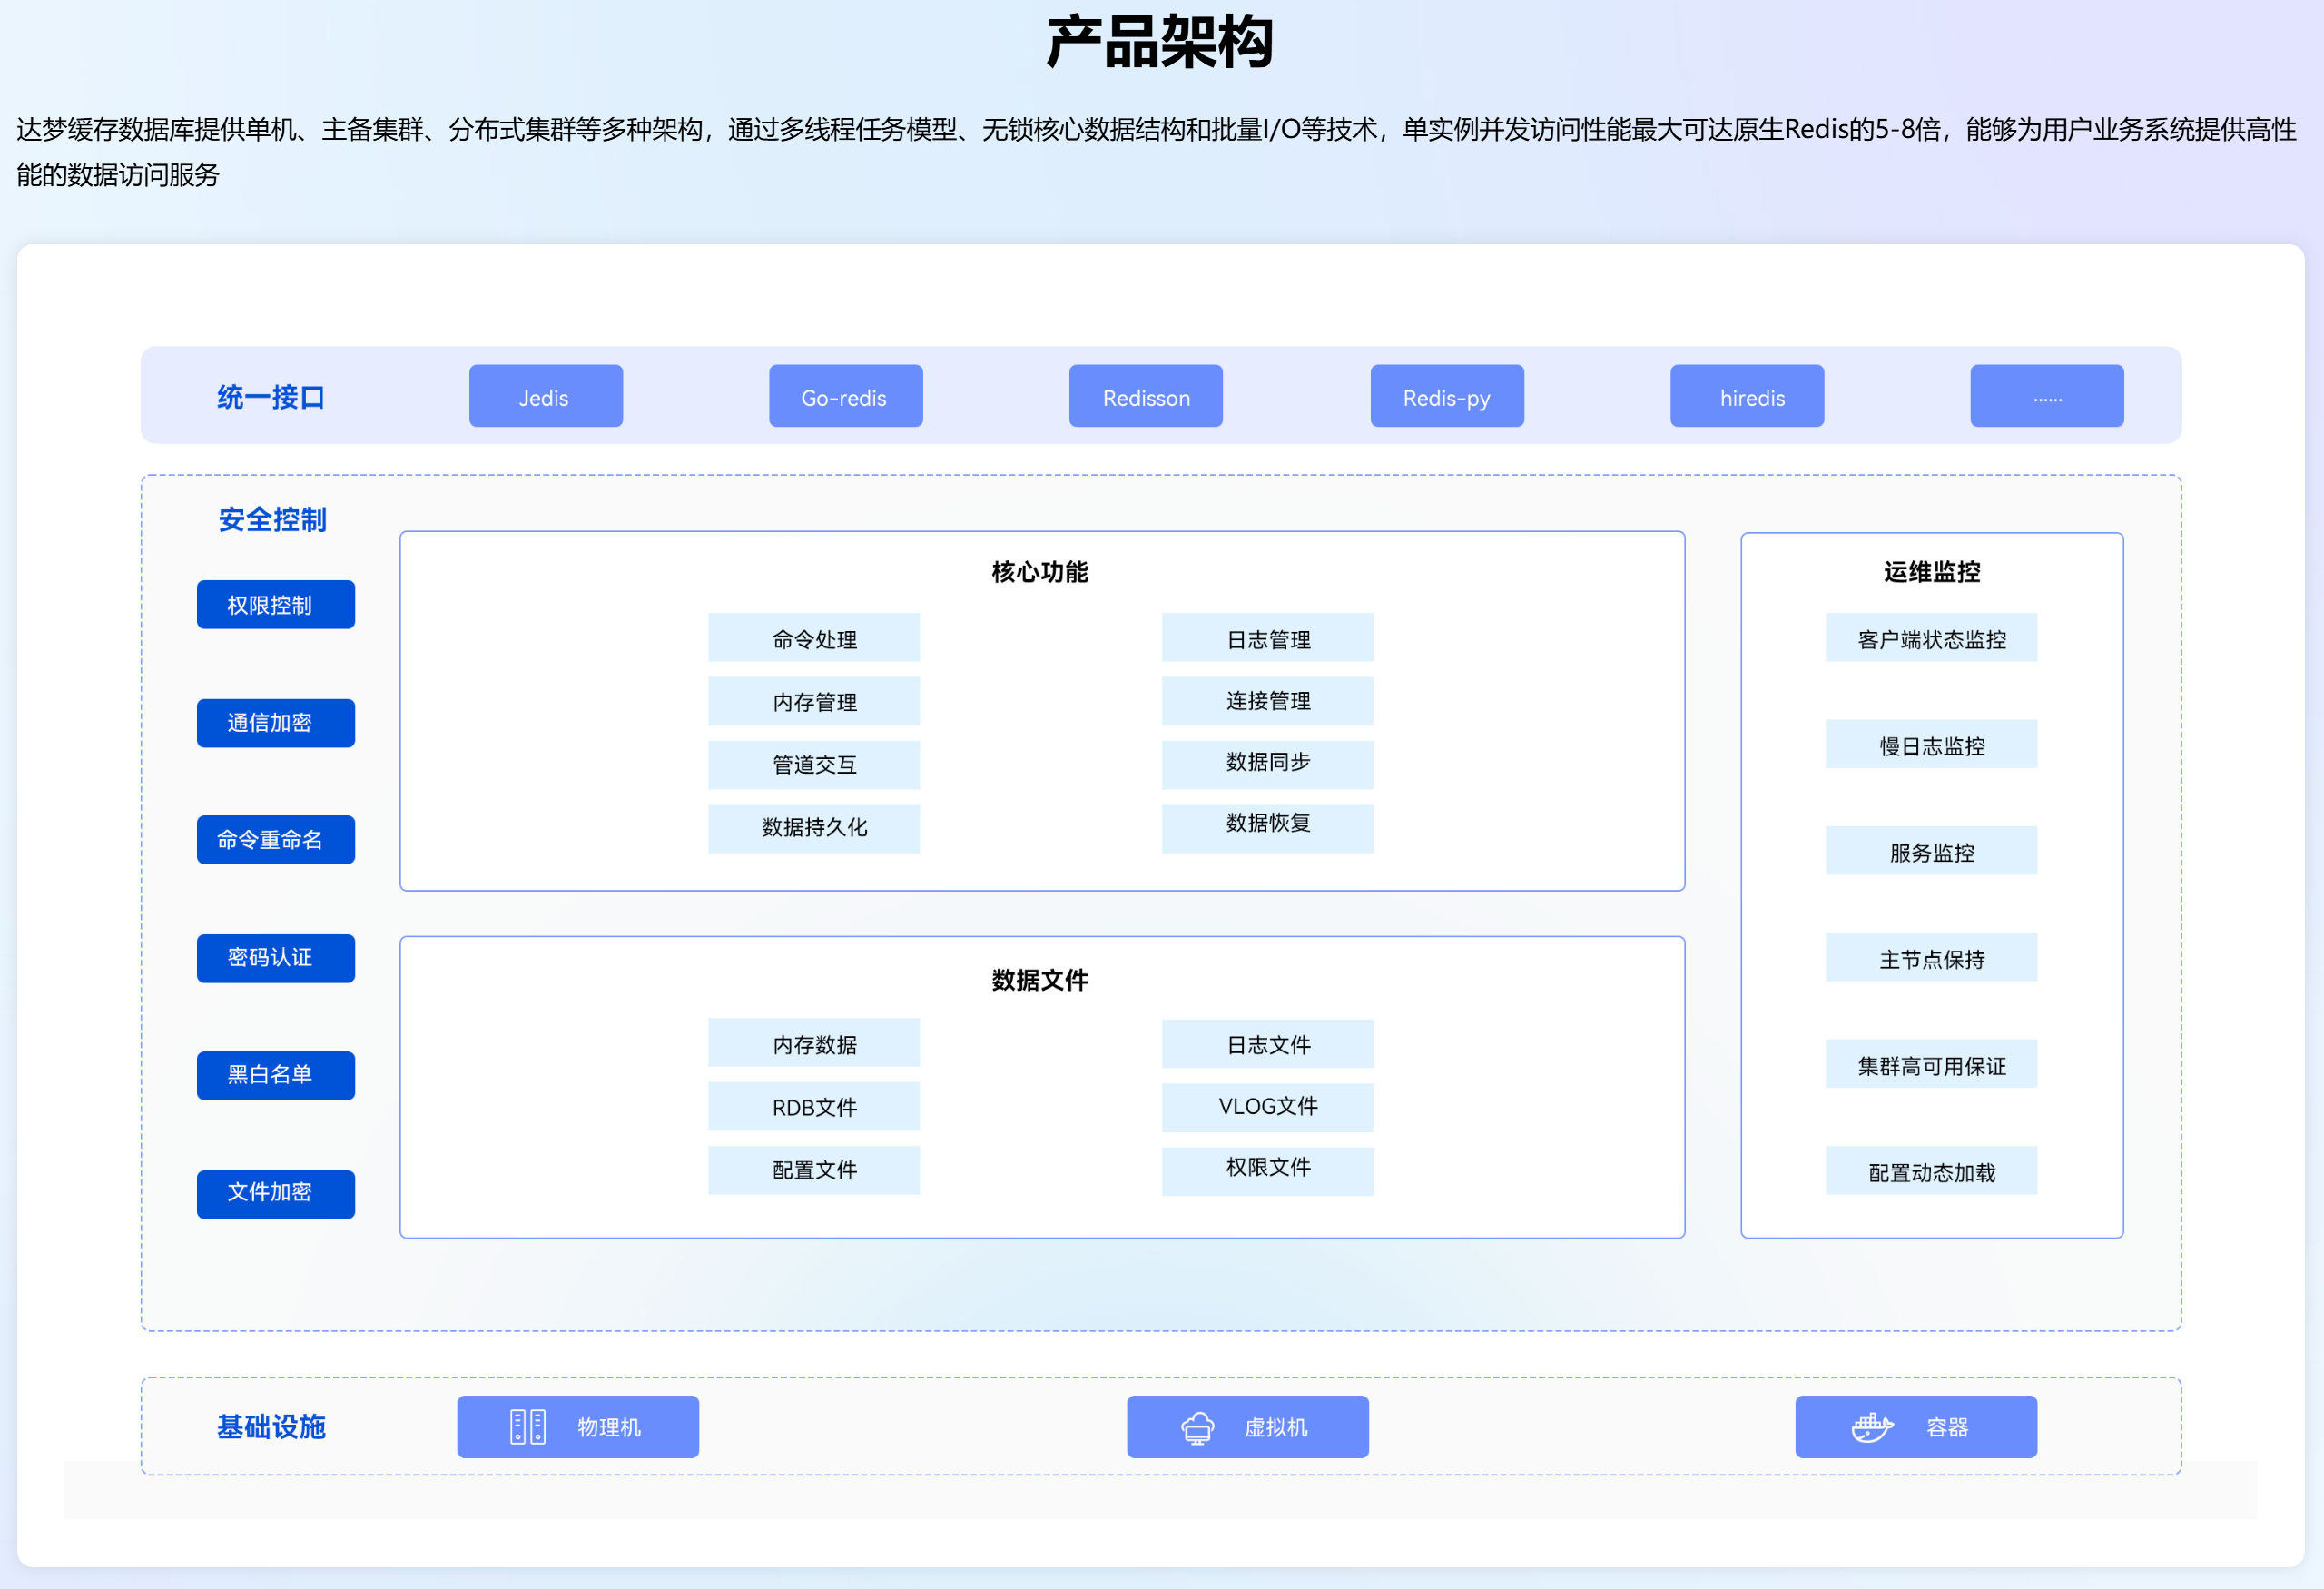Click the 连接管理 core function box

click(1268, 701)
